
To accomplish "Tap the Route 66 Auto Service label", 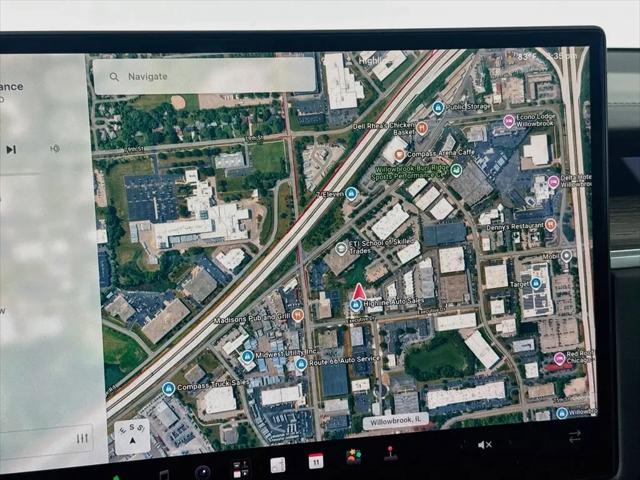I will pos(344,361).
